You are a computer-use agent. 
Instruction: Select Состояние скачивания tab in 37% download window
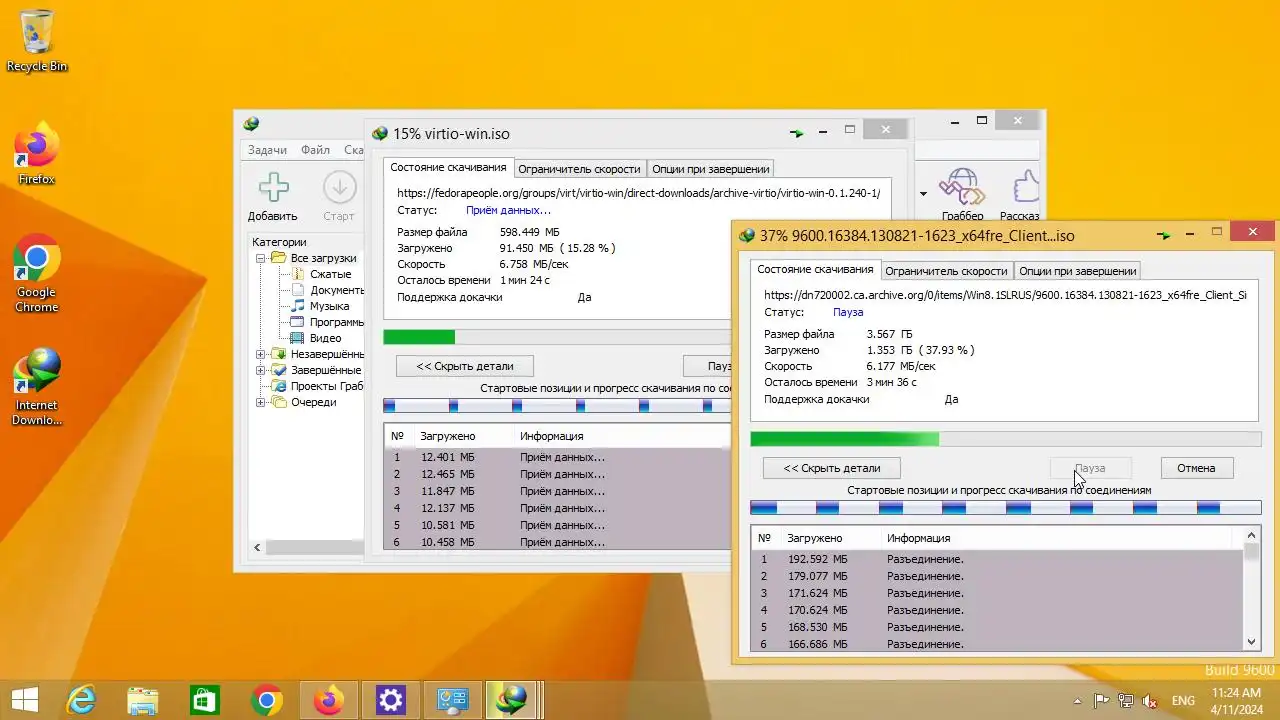click(x=815, y=269)
